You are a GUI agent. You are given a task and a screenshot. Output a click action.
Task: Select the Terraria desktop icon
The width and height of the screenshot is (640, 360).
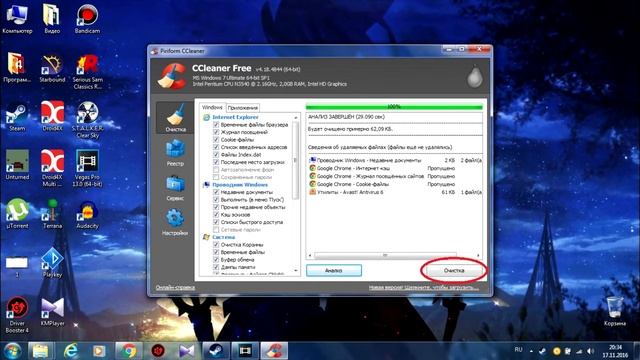52,213
